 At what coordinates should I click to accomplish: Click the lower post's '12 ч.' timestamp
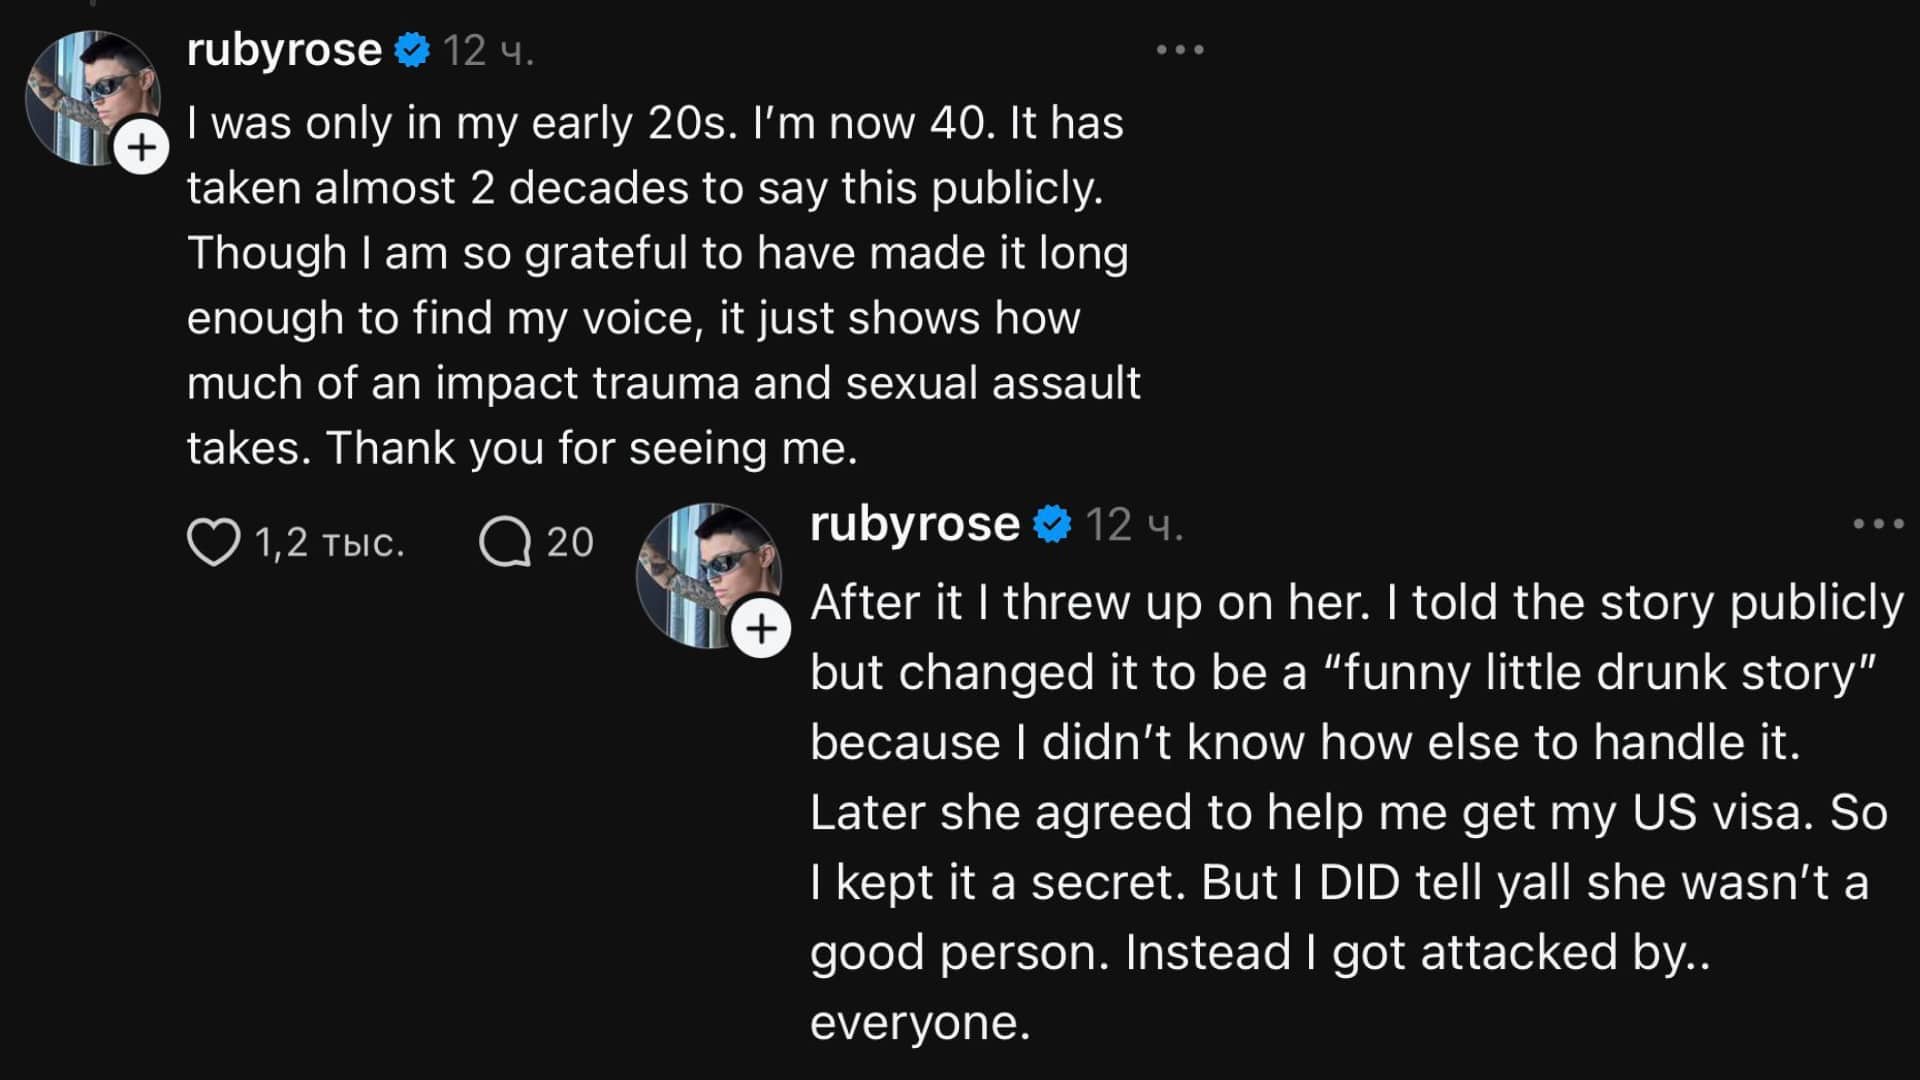(1134, 525)
